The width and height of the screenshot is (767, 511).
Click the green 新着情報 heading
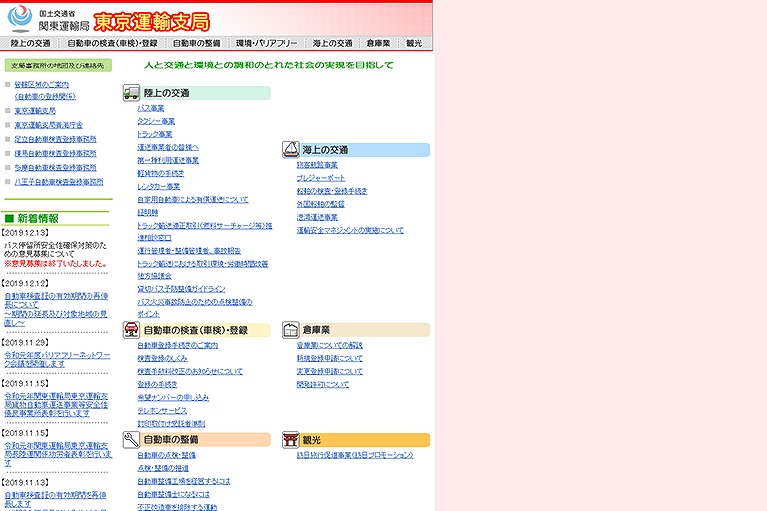point(38,218)
